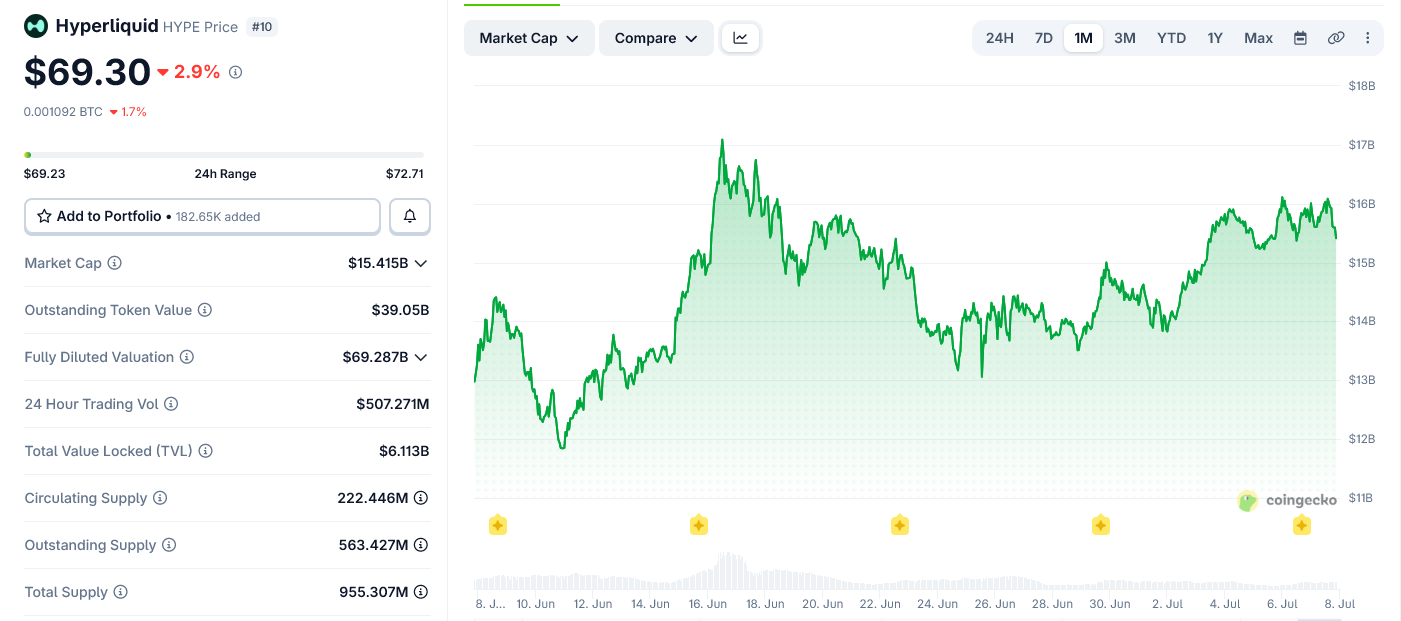
Task: Click the #10 rank badge
Action: click(x=262, y=27)
